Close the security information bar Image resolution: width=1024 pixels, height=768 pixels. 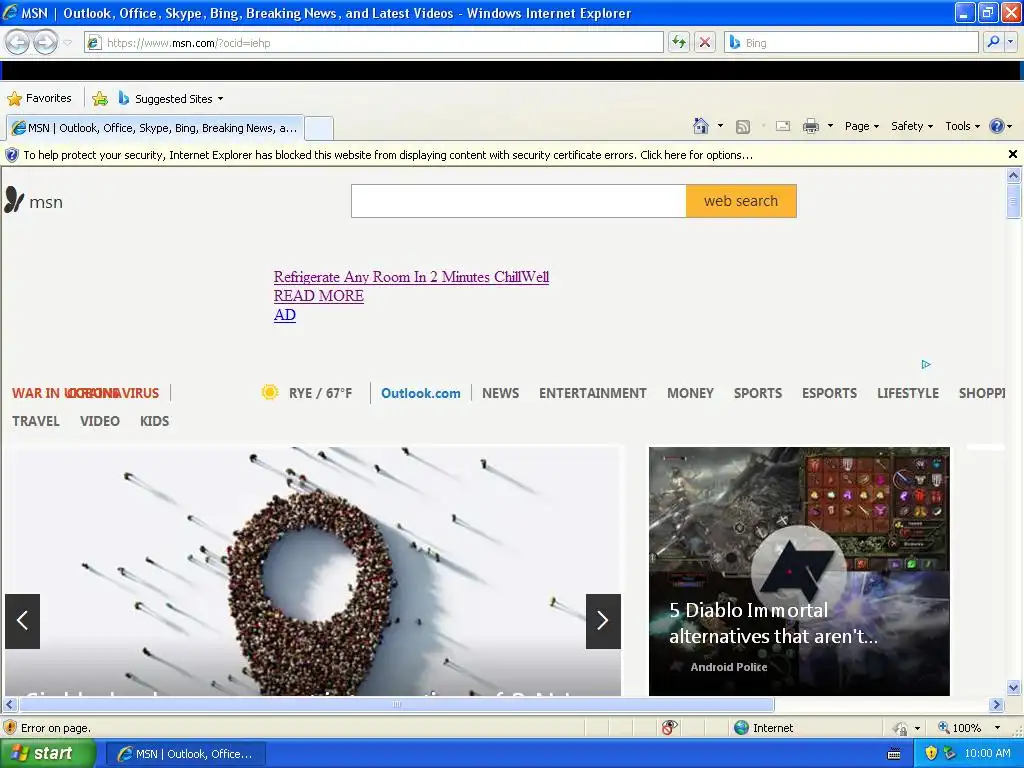click(x=1012, y=154)
